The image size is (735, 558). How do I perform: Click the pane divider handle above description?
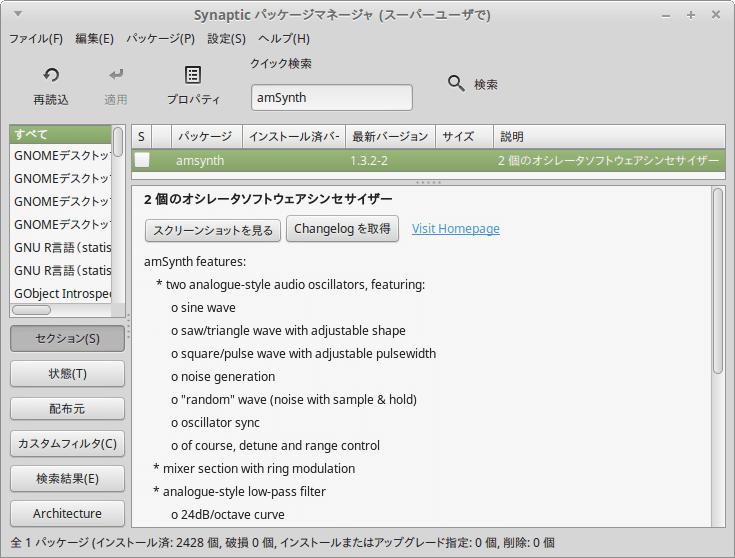tap(428, 182)
